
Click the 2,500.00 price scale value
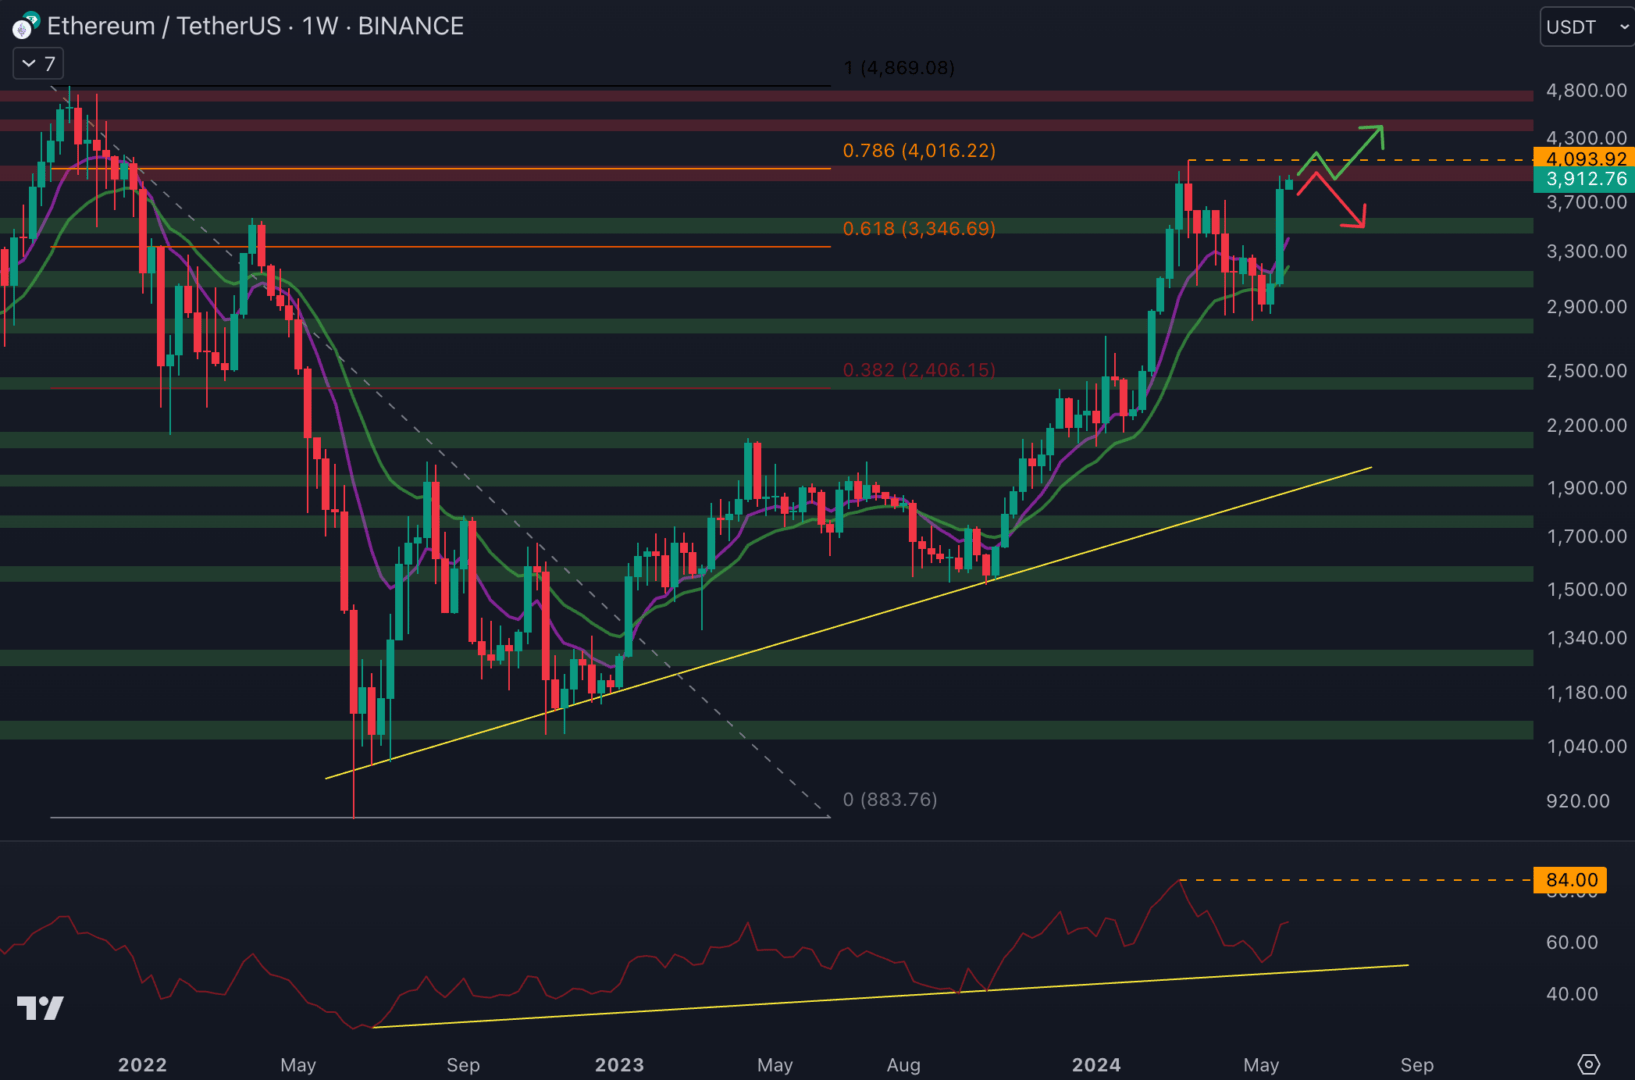1586,370
